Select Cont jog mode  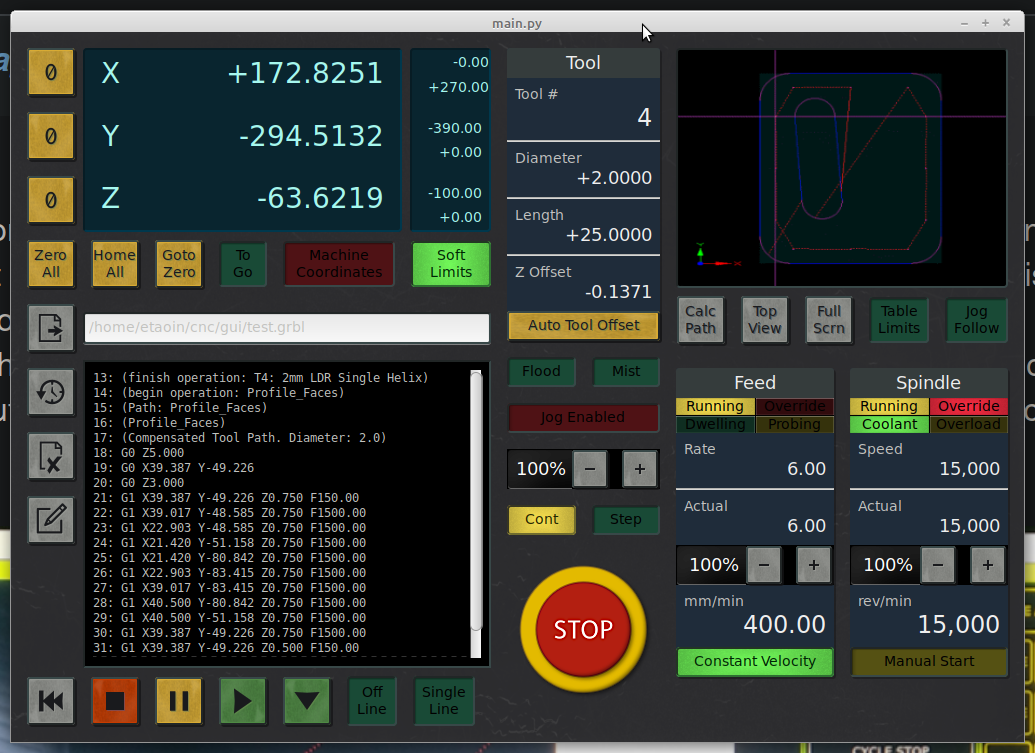coord(541,519)
